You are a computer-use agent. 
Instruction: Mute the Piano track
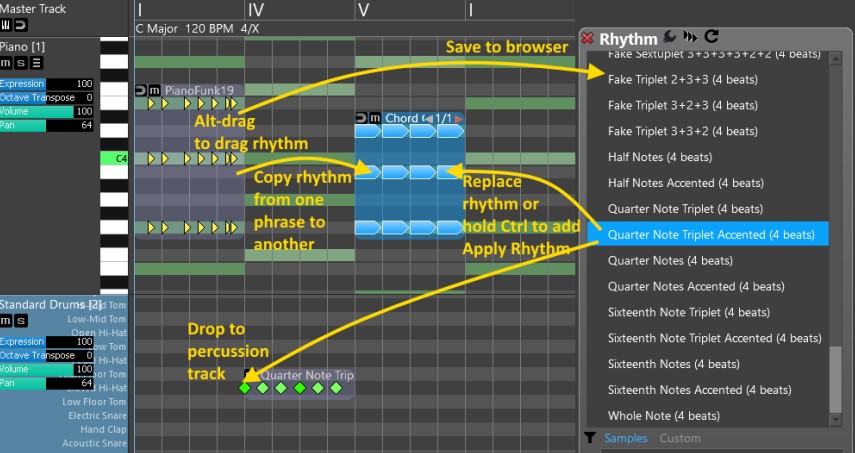[6, 63]
